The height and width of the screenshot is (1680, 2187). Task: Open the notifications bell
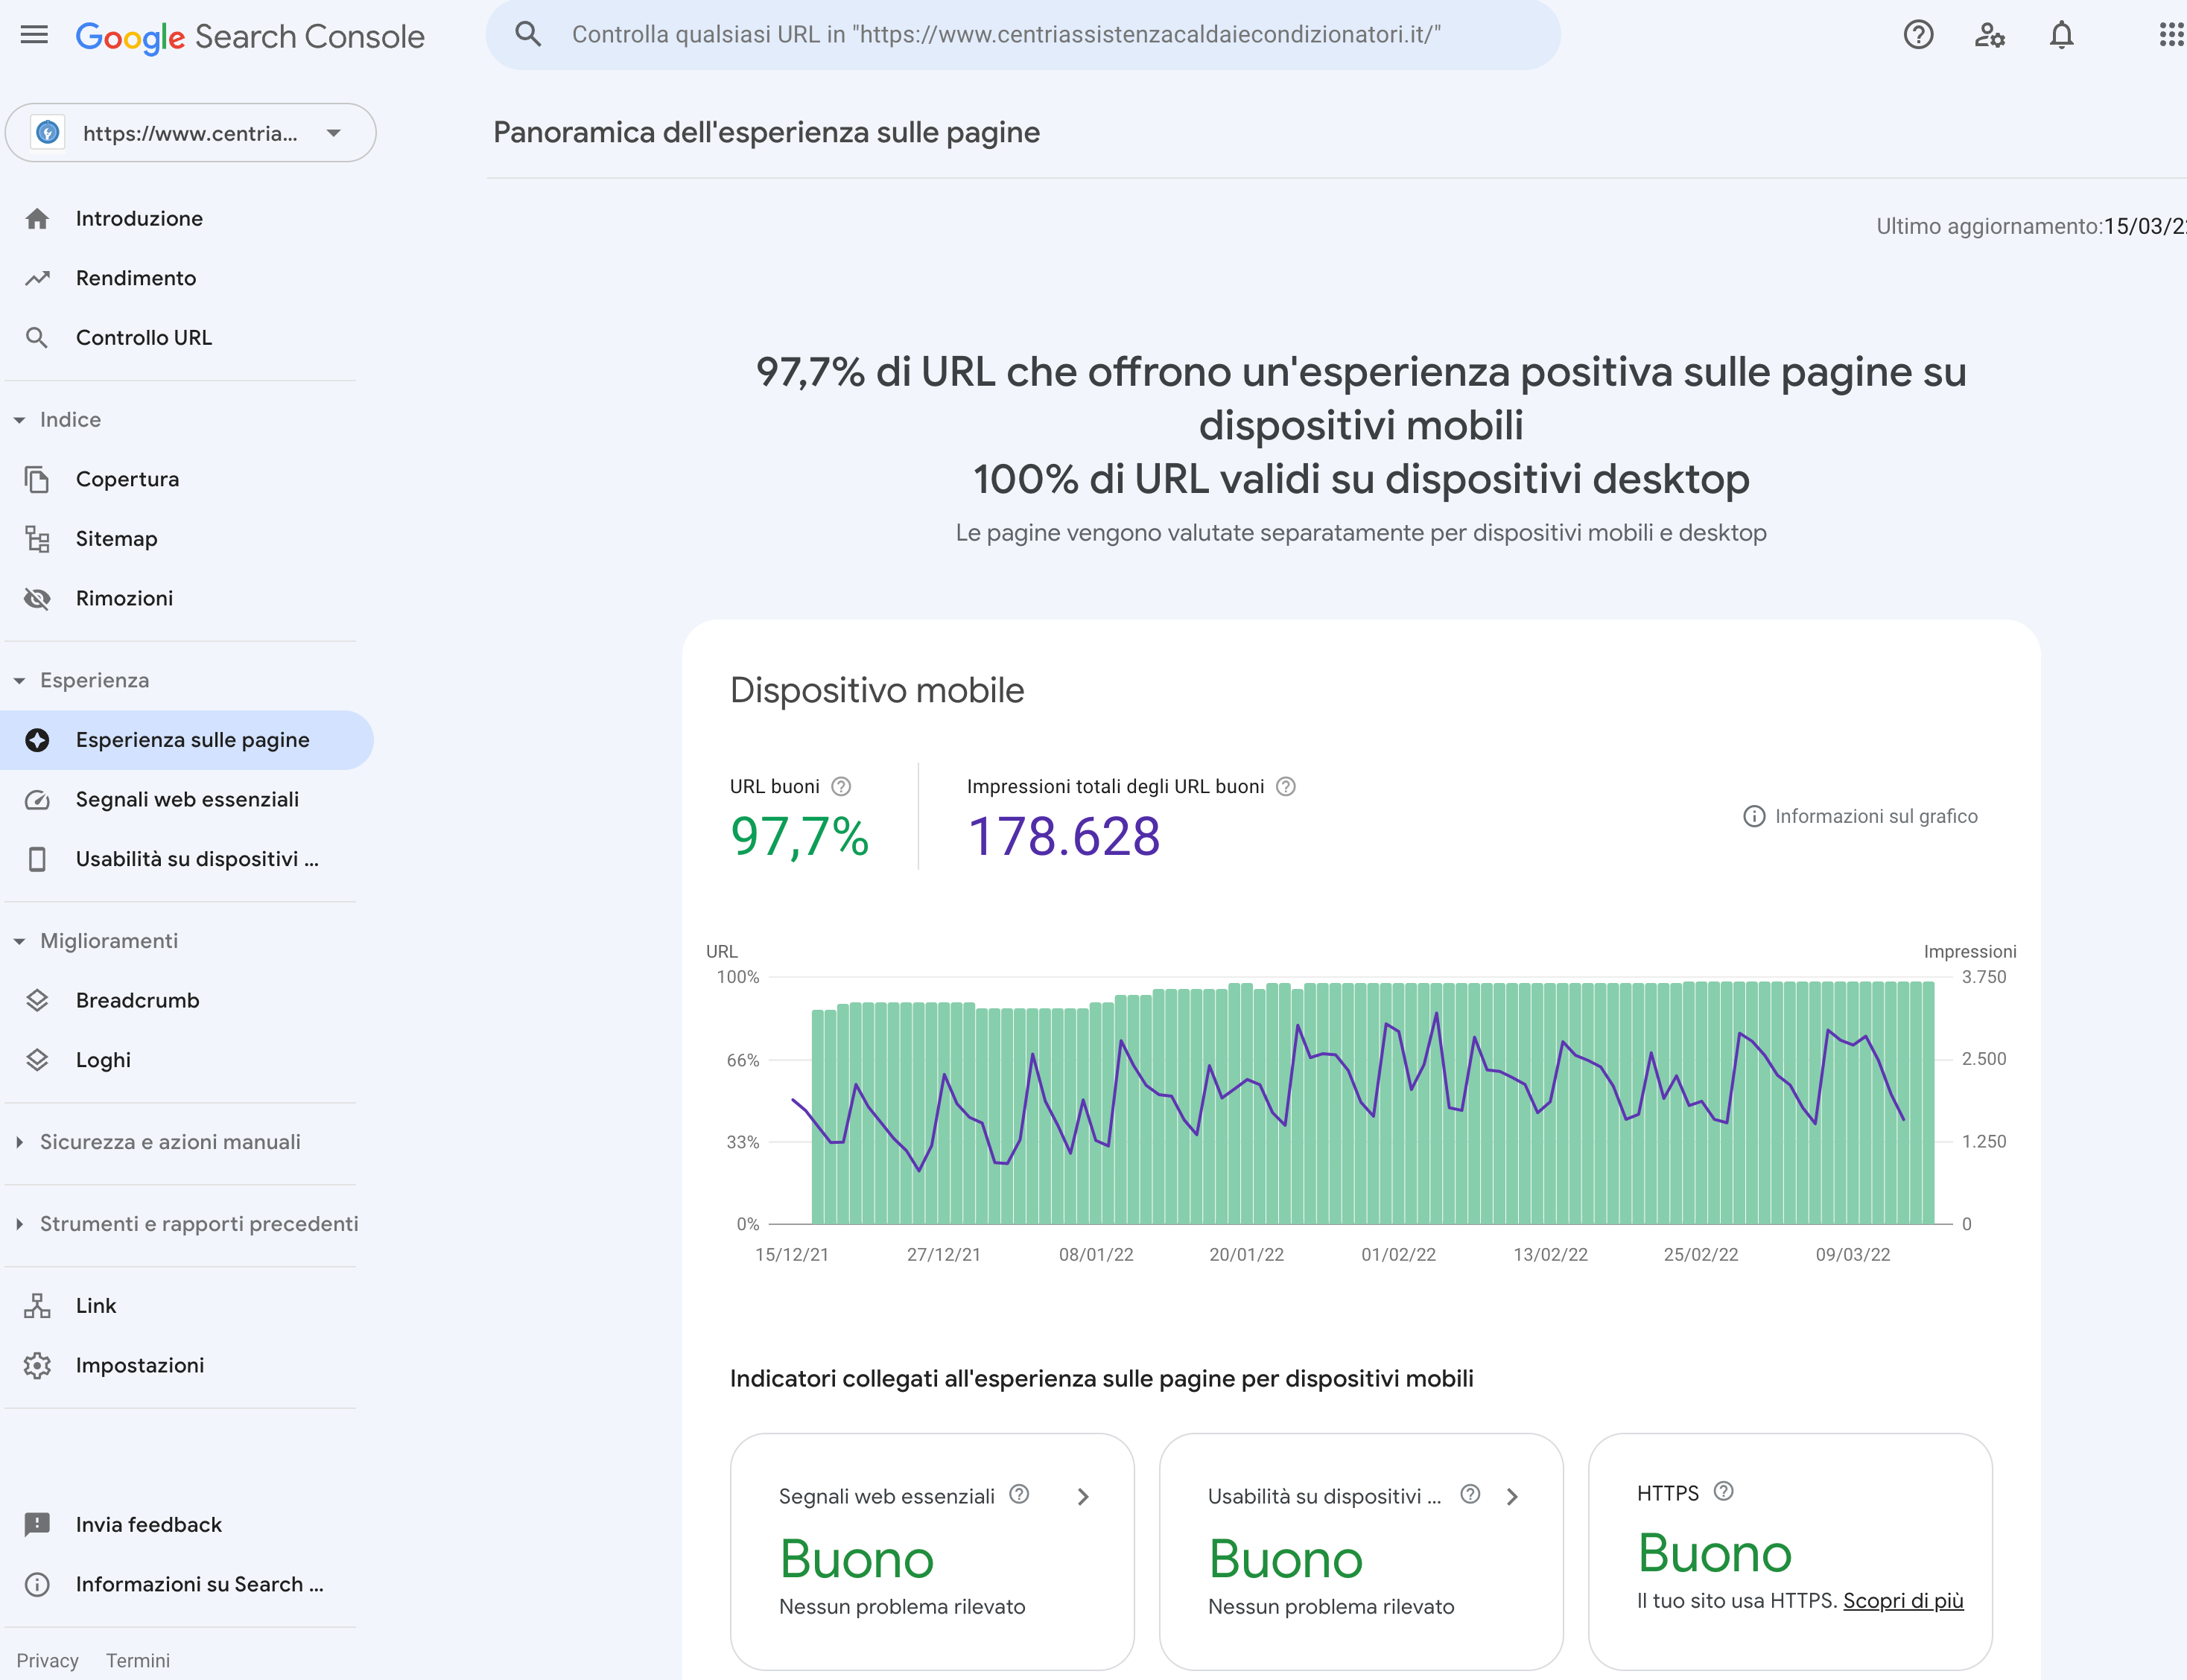[x=2061, y=35]
